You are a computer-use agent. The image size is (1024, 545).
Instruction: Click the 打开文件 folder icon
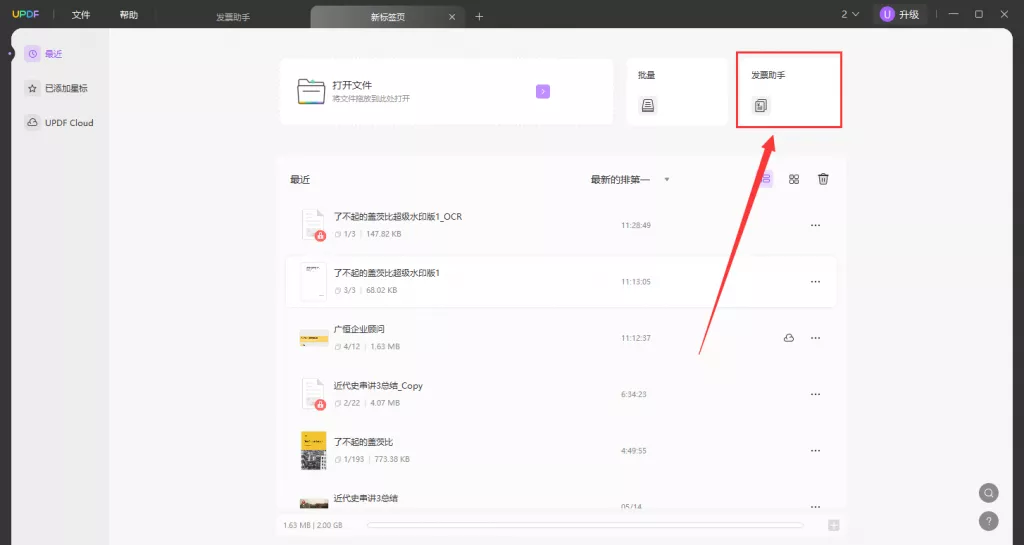pyautogui.click(x=311, y=91)
